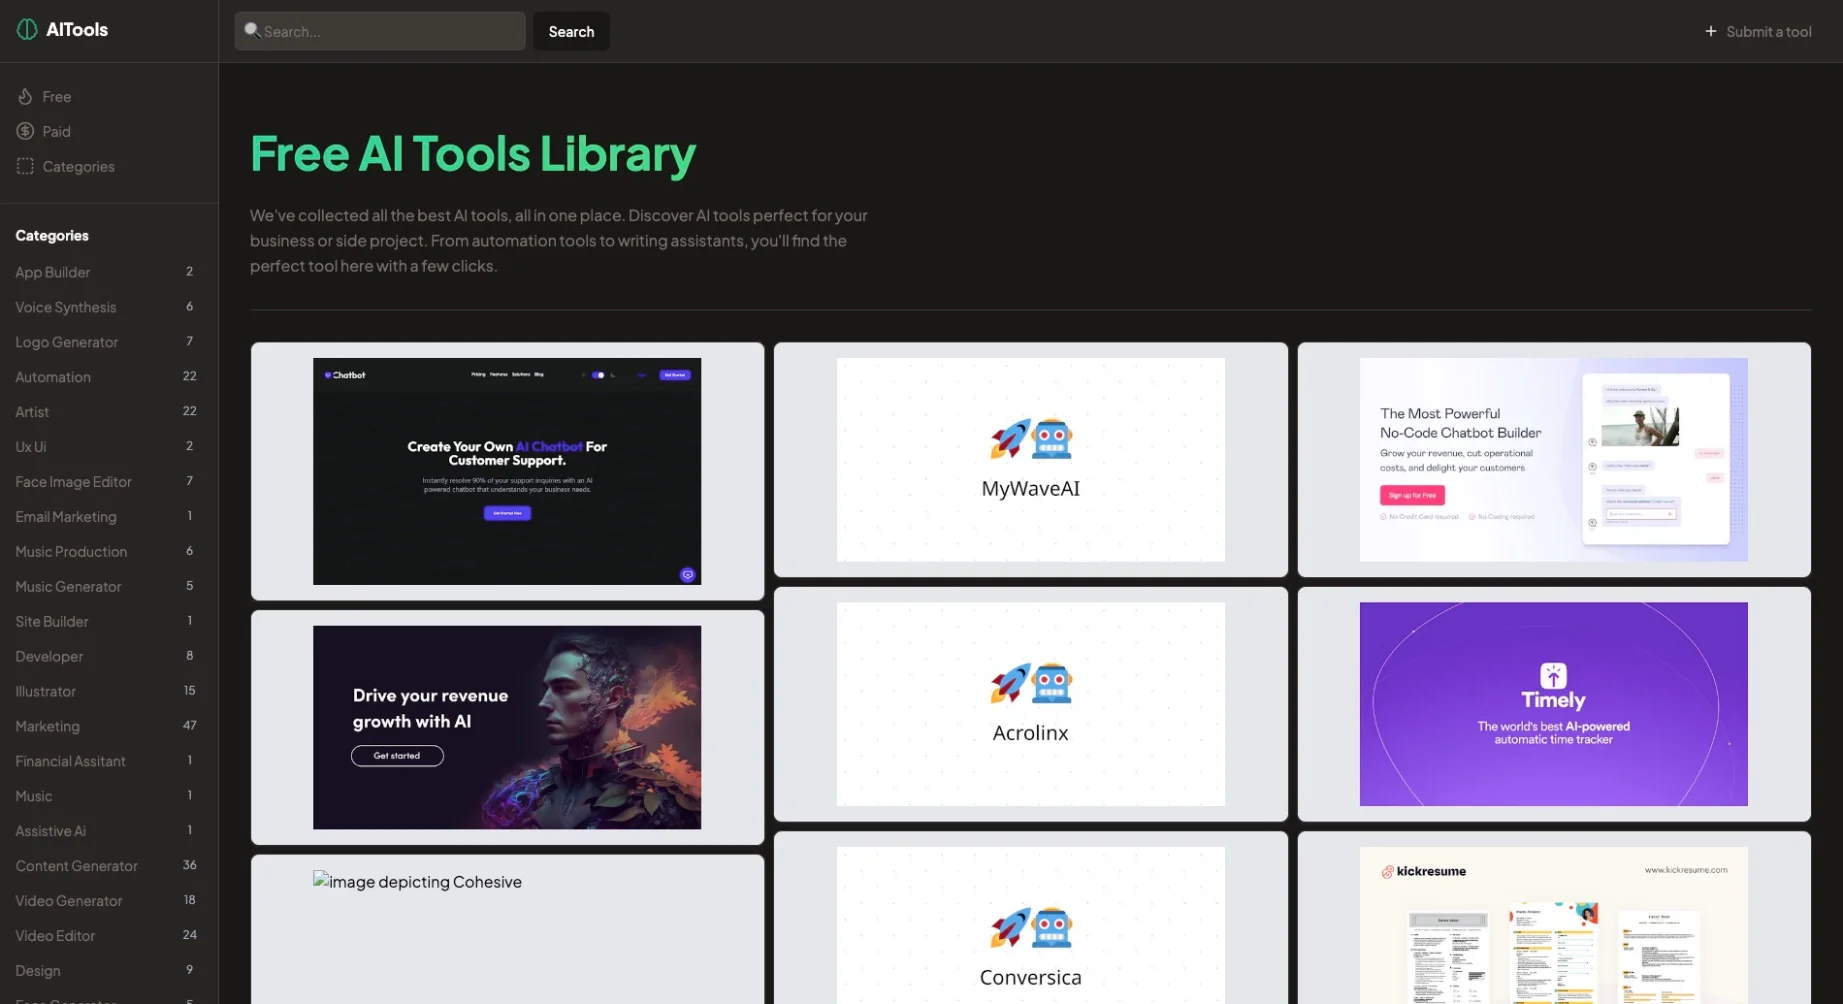
Task: Open the kickresume tool card
Action: pos(1554,918)
